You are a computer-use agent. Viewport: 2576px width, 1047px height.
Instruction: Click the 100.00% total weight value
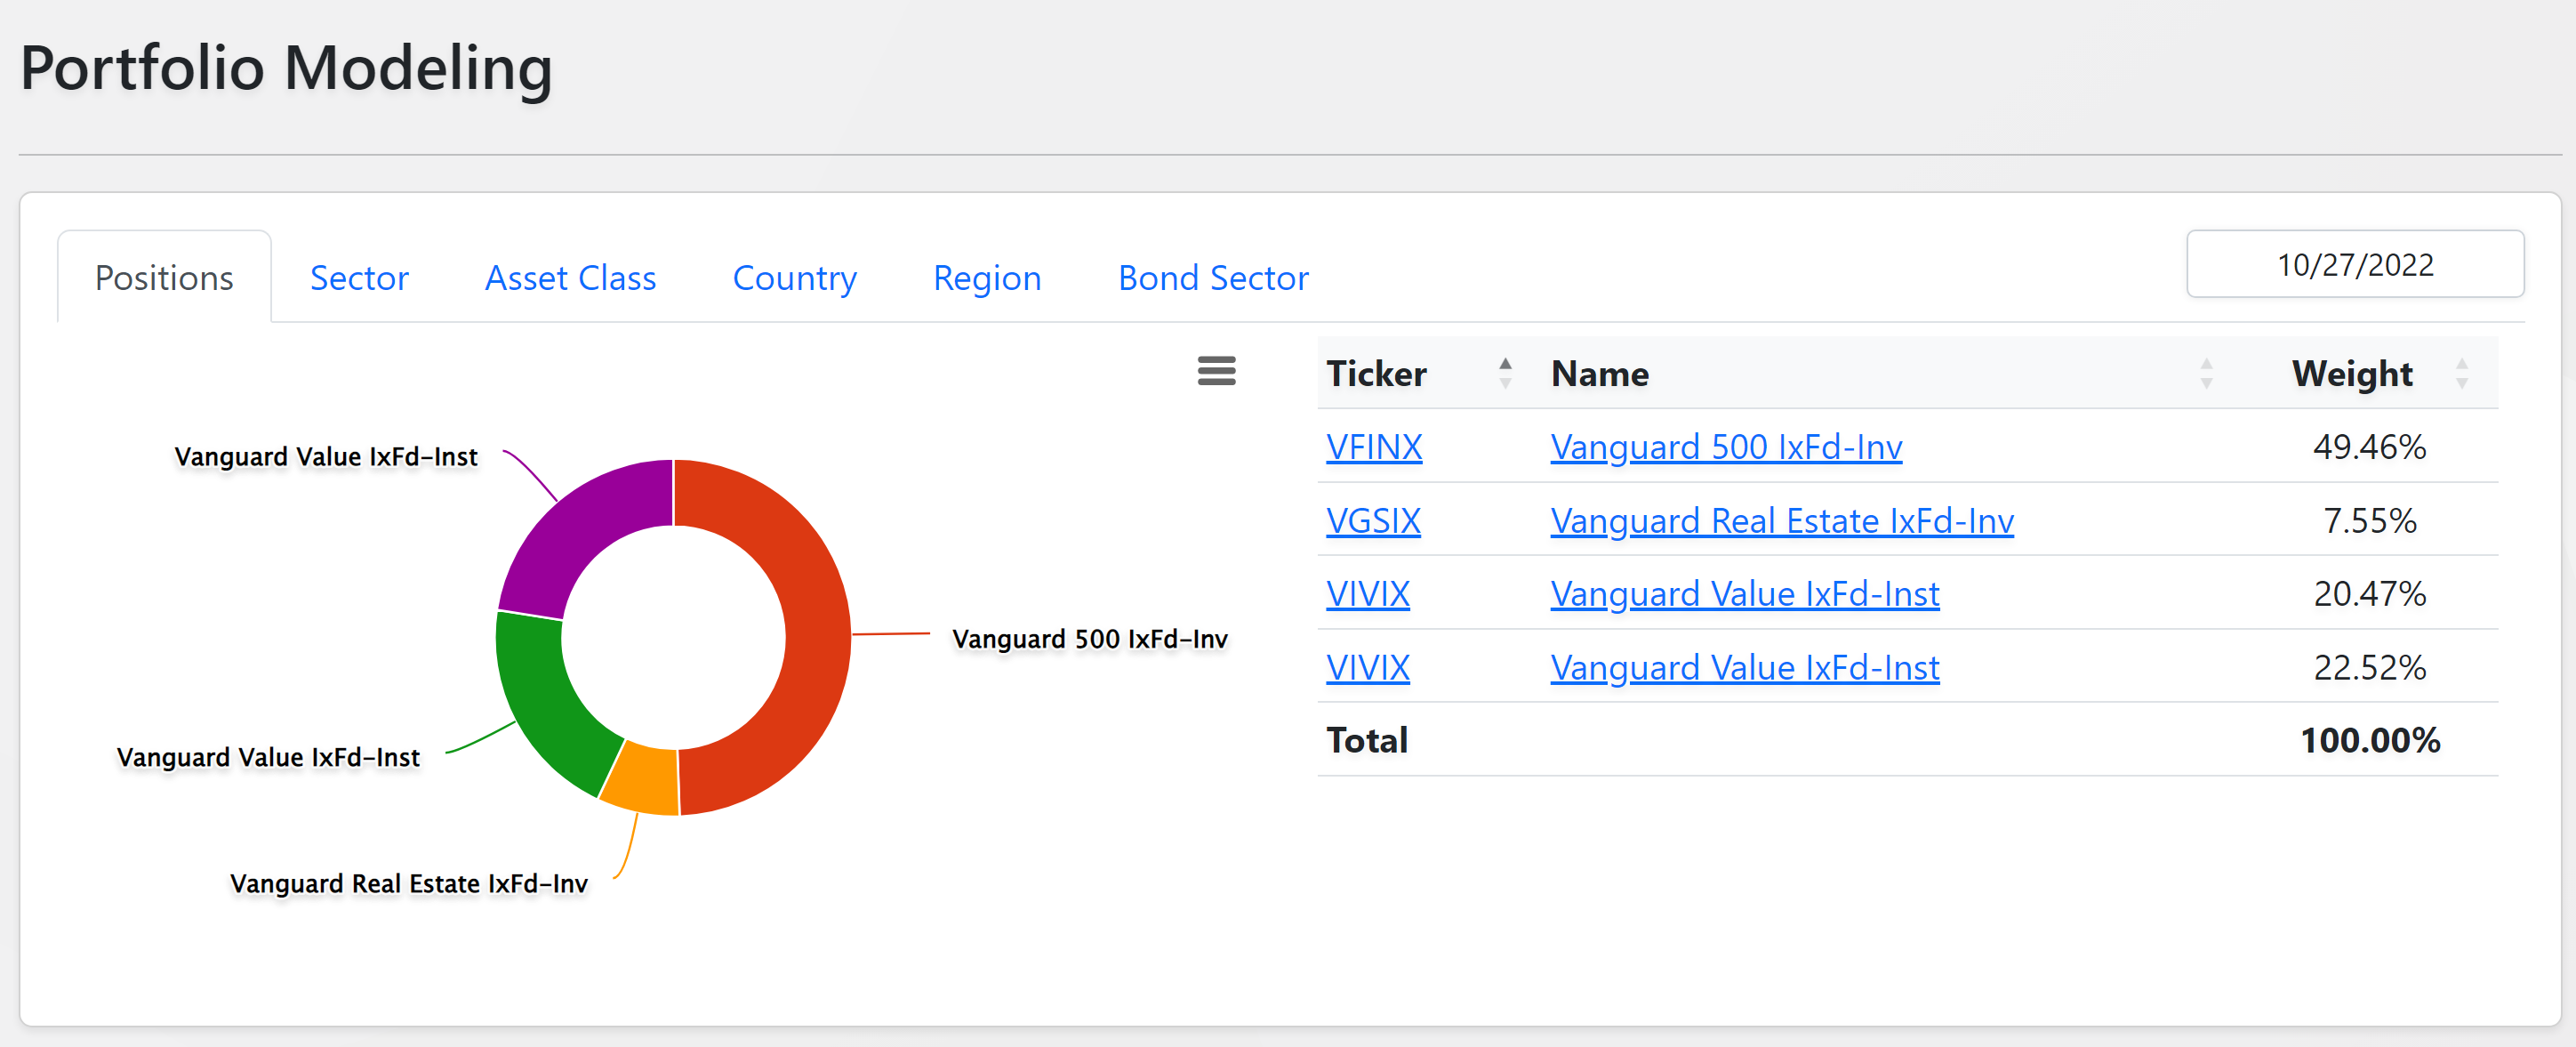2370,741
